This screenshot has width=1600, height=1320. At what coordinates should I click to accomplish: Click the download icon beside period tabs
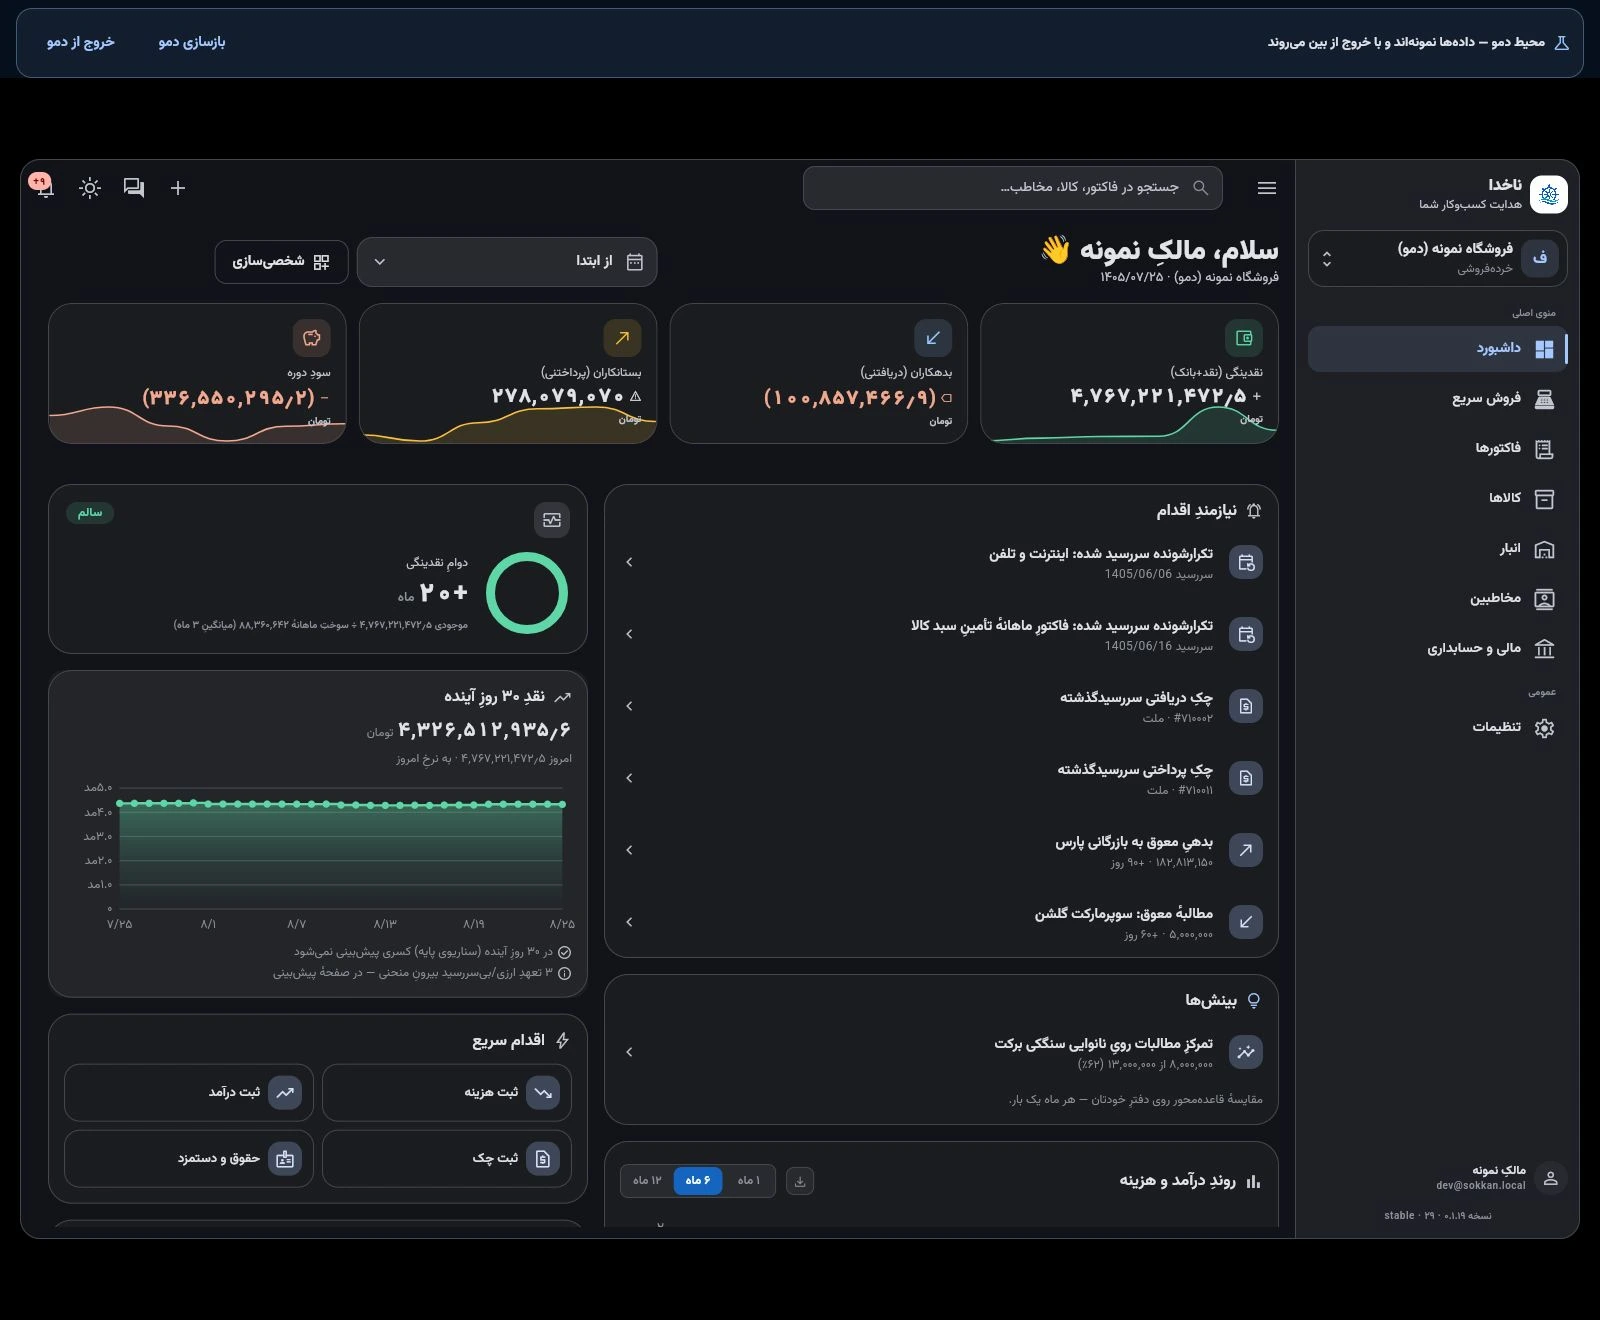800,1181
